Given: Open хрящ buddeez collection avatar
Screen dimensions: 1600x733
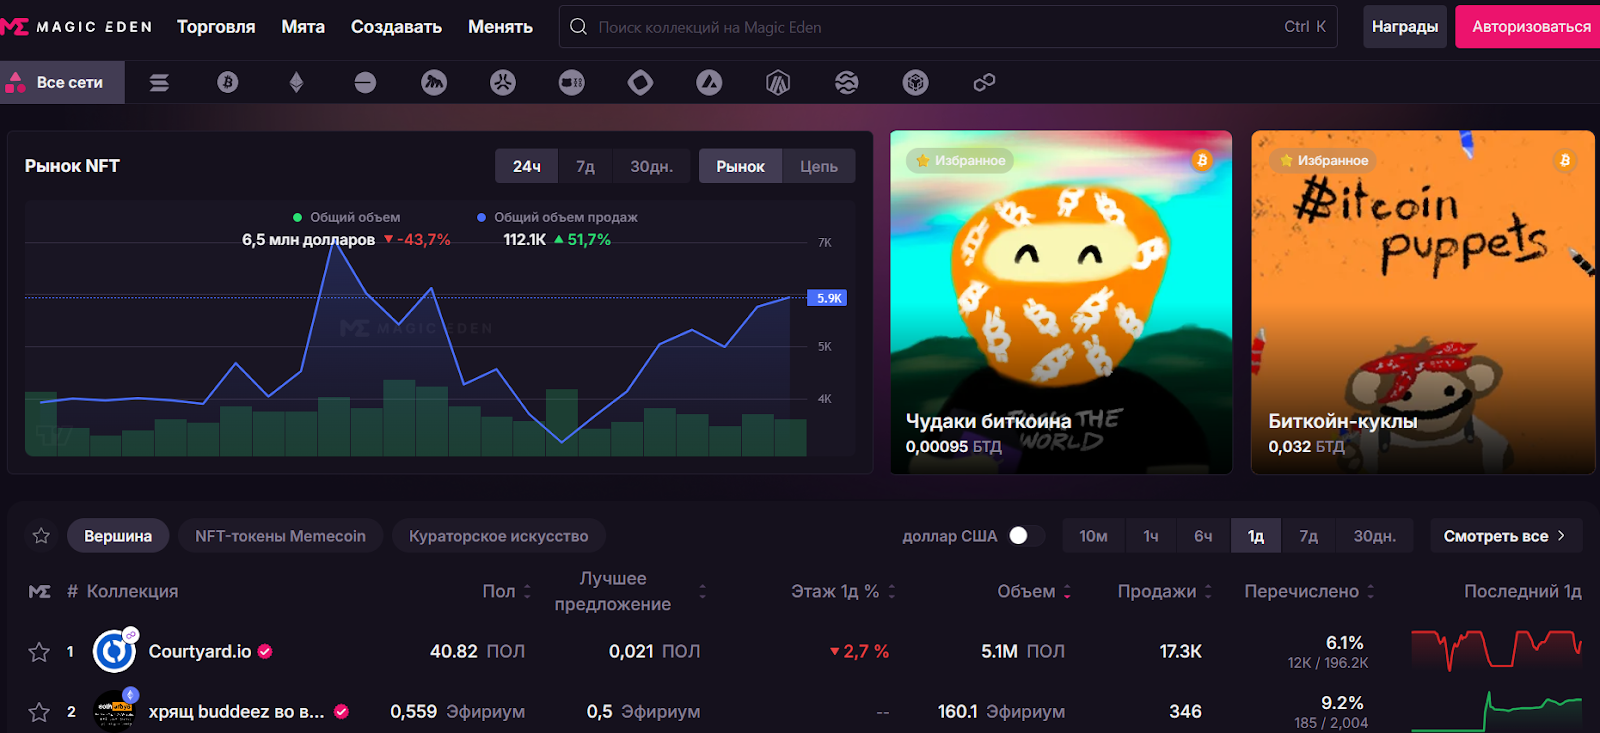Looking at the screenshot, I should [114, 711].
